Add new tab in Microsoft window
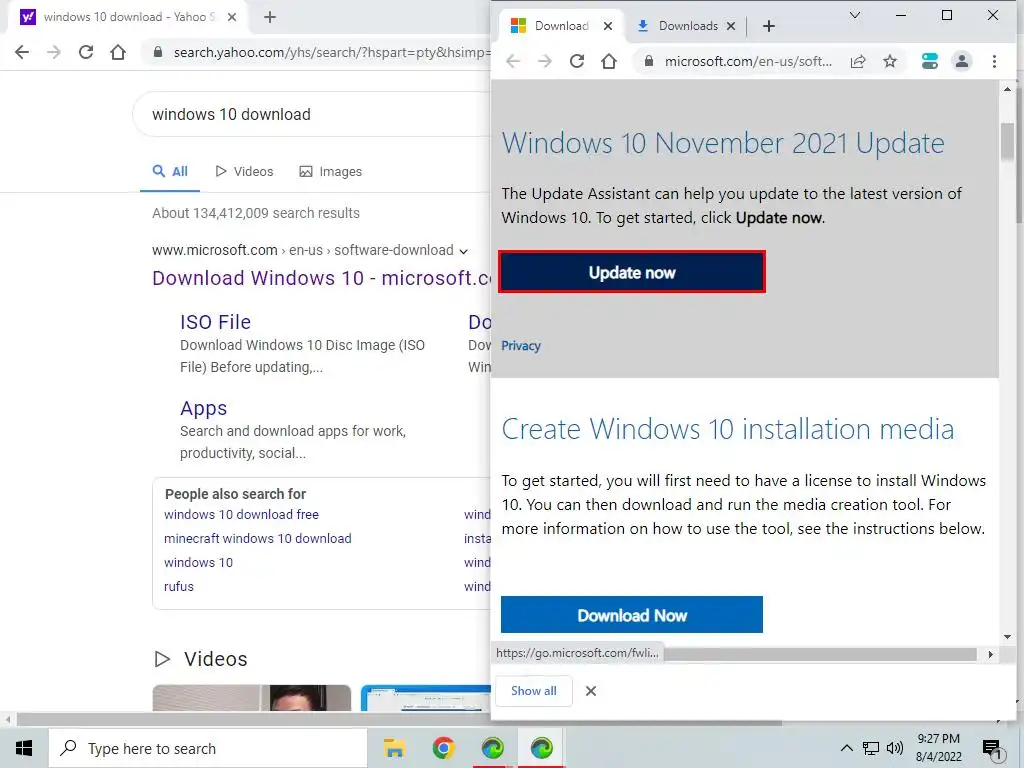Viewport: 1024px width, 768px height. click(769, 26)
